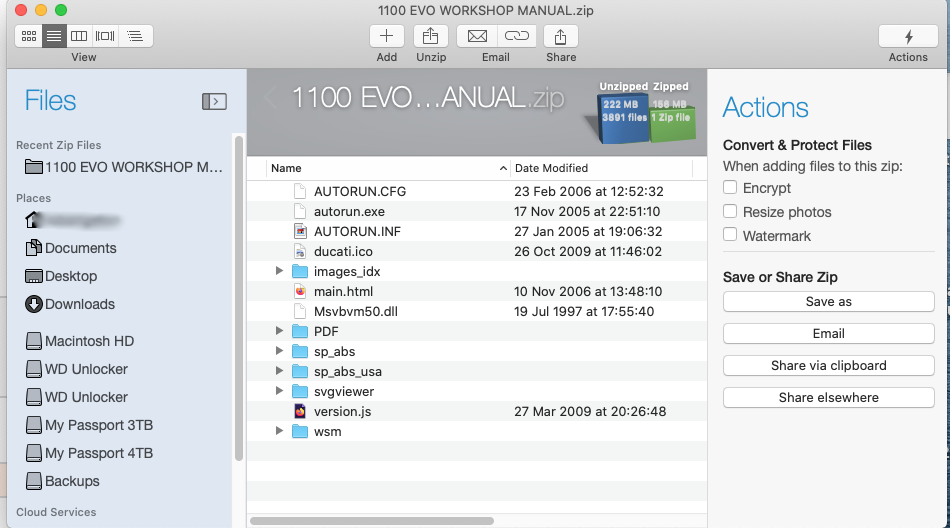Image resolution: width=950 pixels, height=528 pixels.
Task: Select the version.js file icon
Action: [x=300, y=412]
